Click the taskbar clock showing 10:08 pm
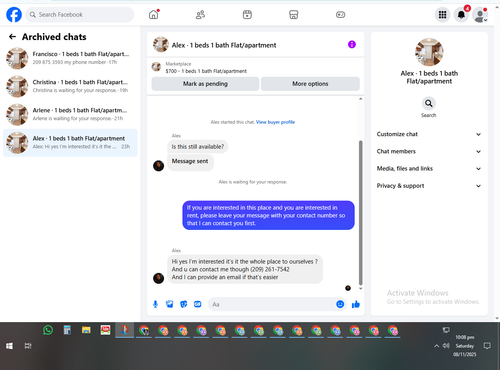This screenshot has width=500, height=370. (x=465, y=346)
